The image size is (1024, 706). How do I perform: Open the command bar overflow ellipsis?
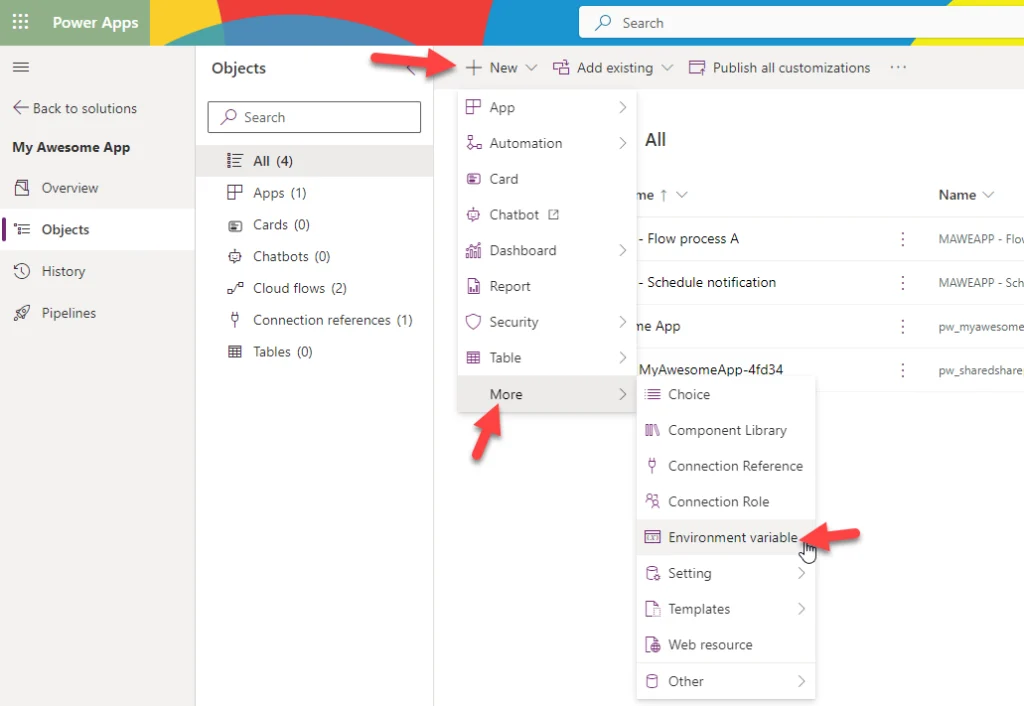(x=898, y=67)
